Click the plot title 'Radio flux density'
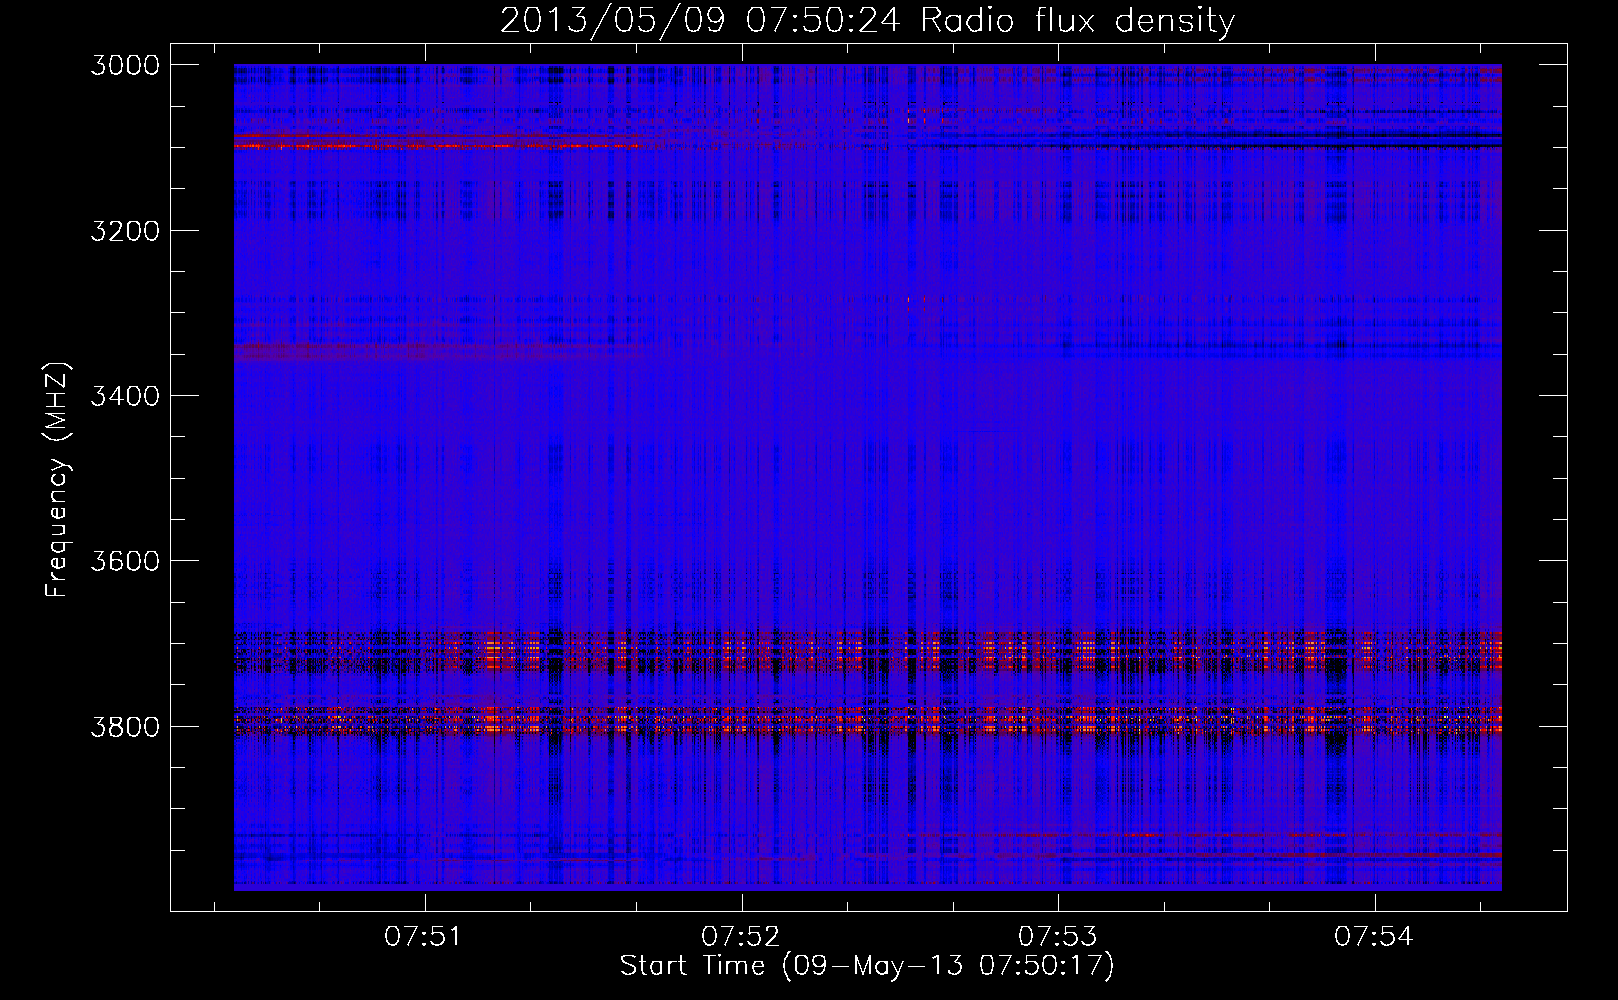The height and width of the screenshot is (1000, 1618). 1078,21
